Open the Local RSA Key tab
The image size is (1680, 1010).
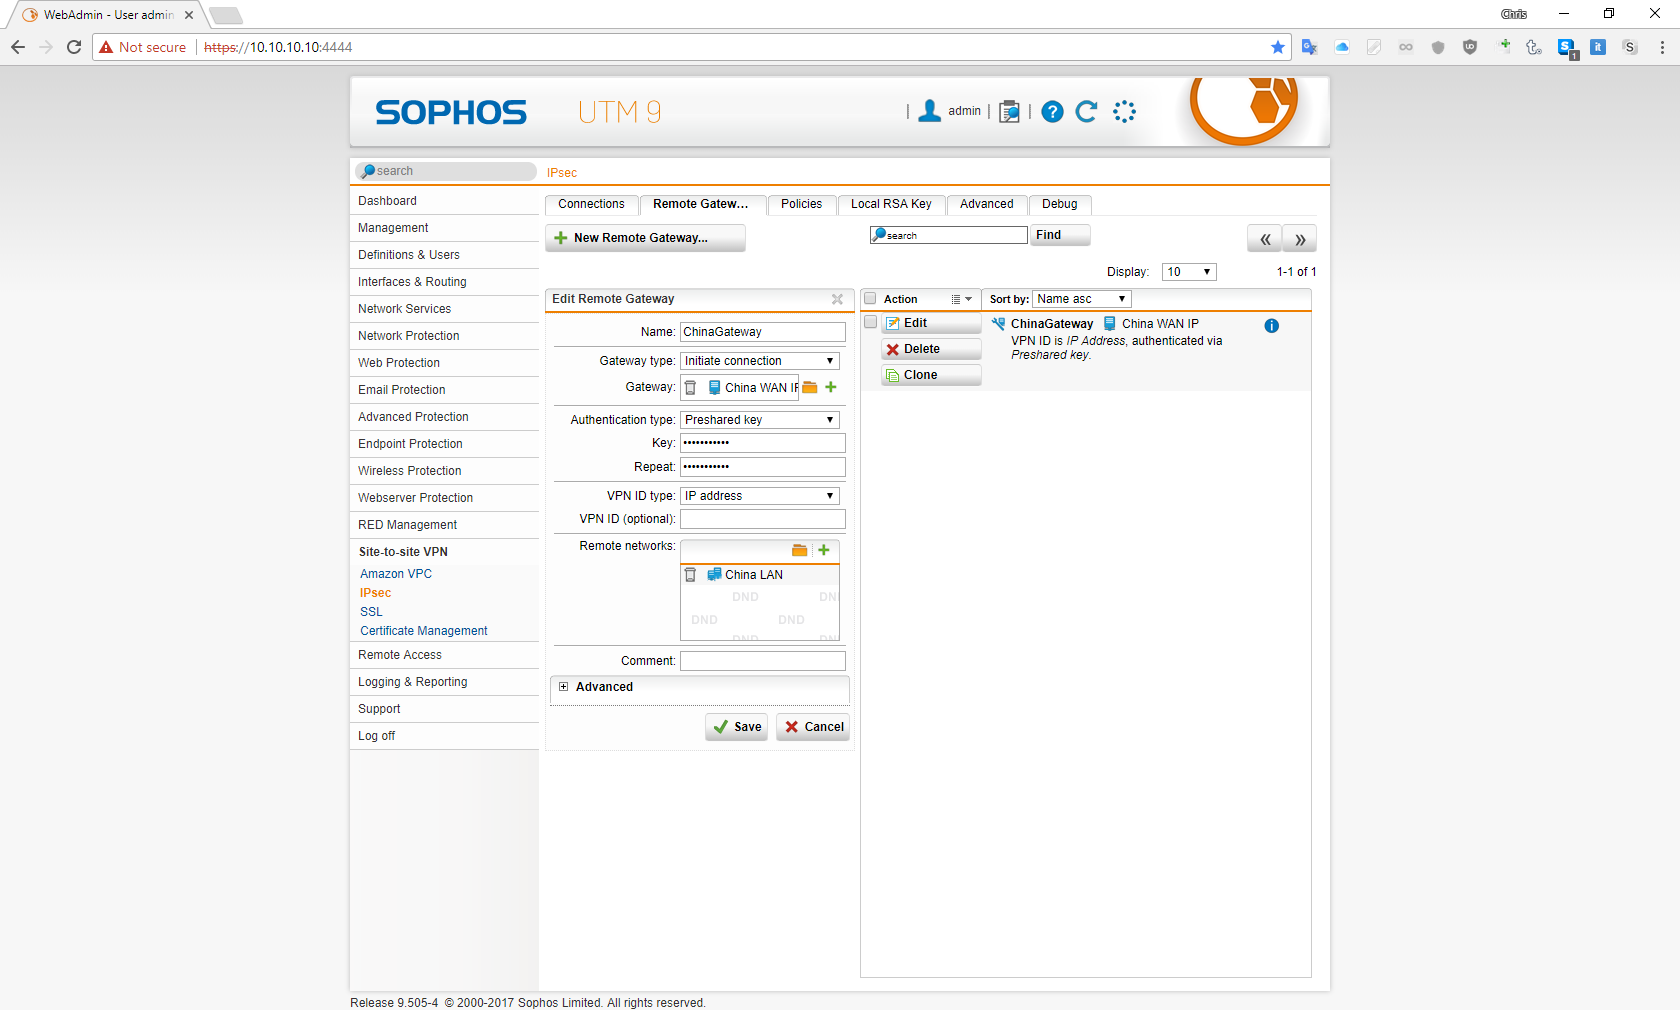(x=890, y=204)
